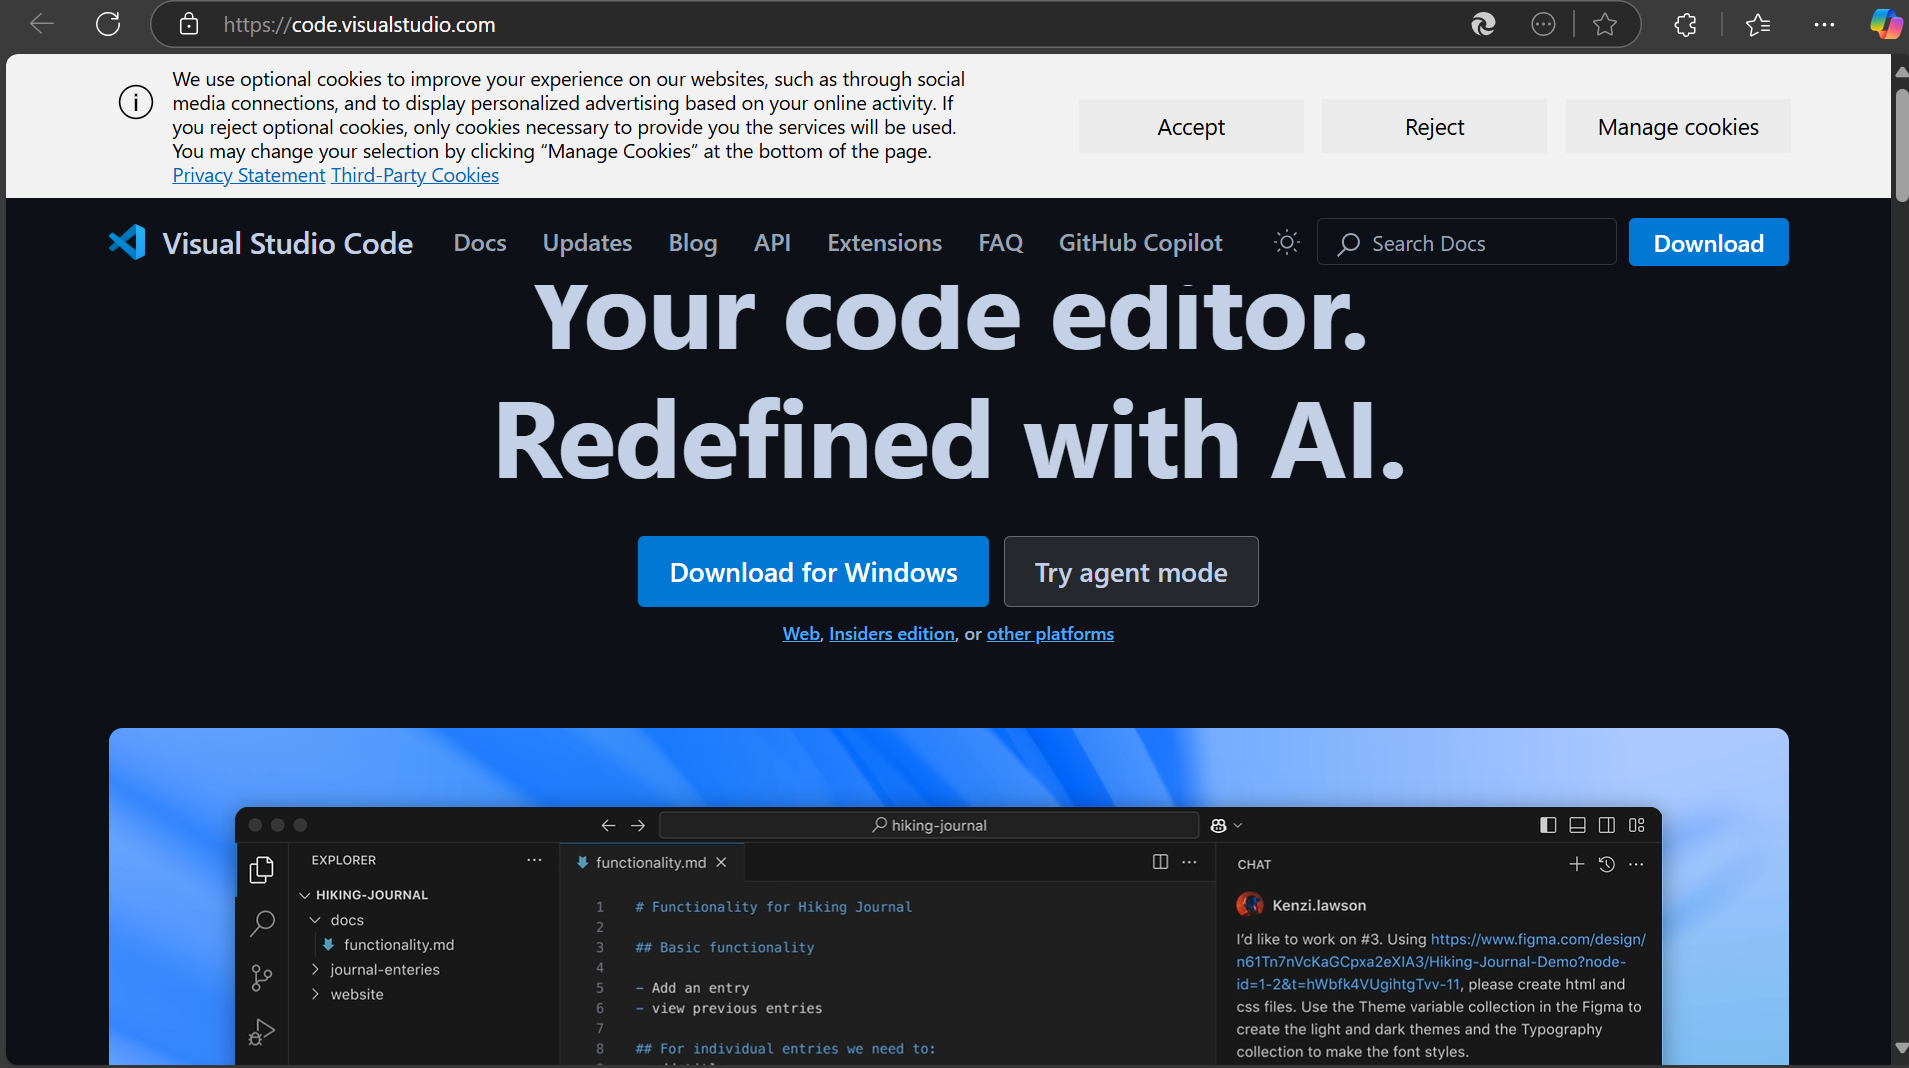Click the browser address bar URL
The height and width of the screenshot is (1068, 1909).
click(359, 24)
